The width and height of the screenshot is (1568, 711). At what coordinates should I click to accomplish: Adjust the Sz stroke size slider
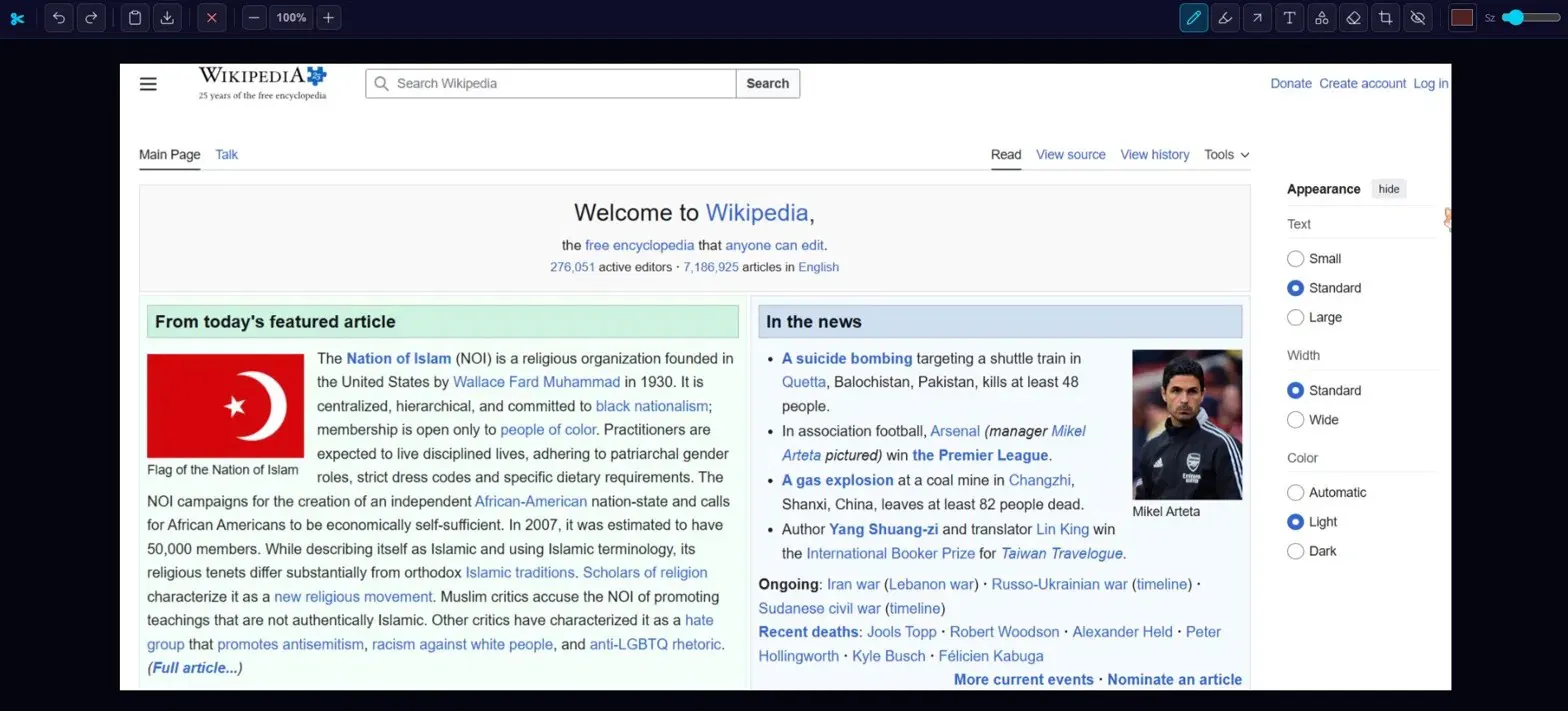pos(1531,18)
